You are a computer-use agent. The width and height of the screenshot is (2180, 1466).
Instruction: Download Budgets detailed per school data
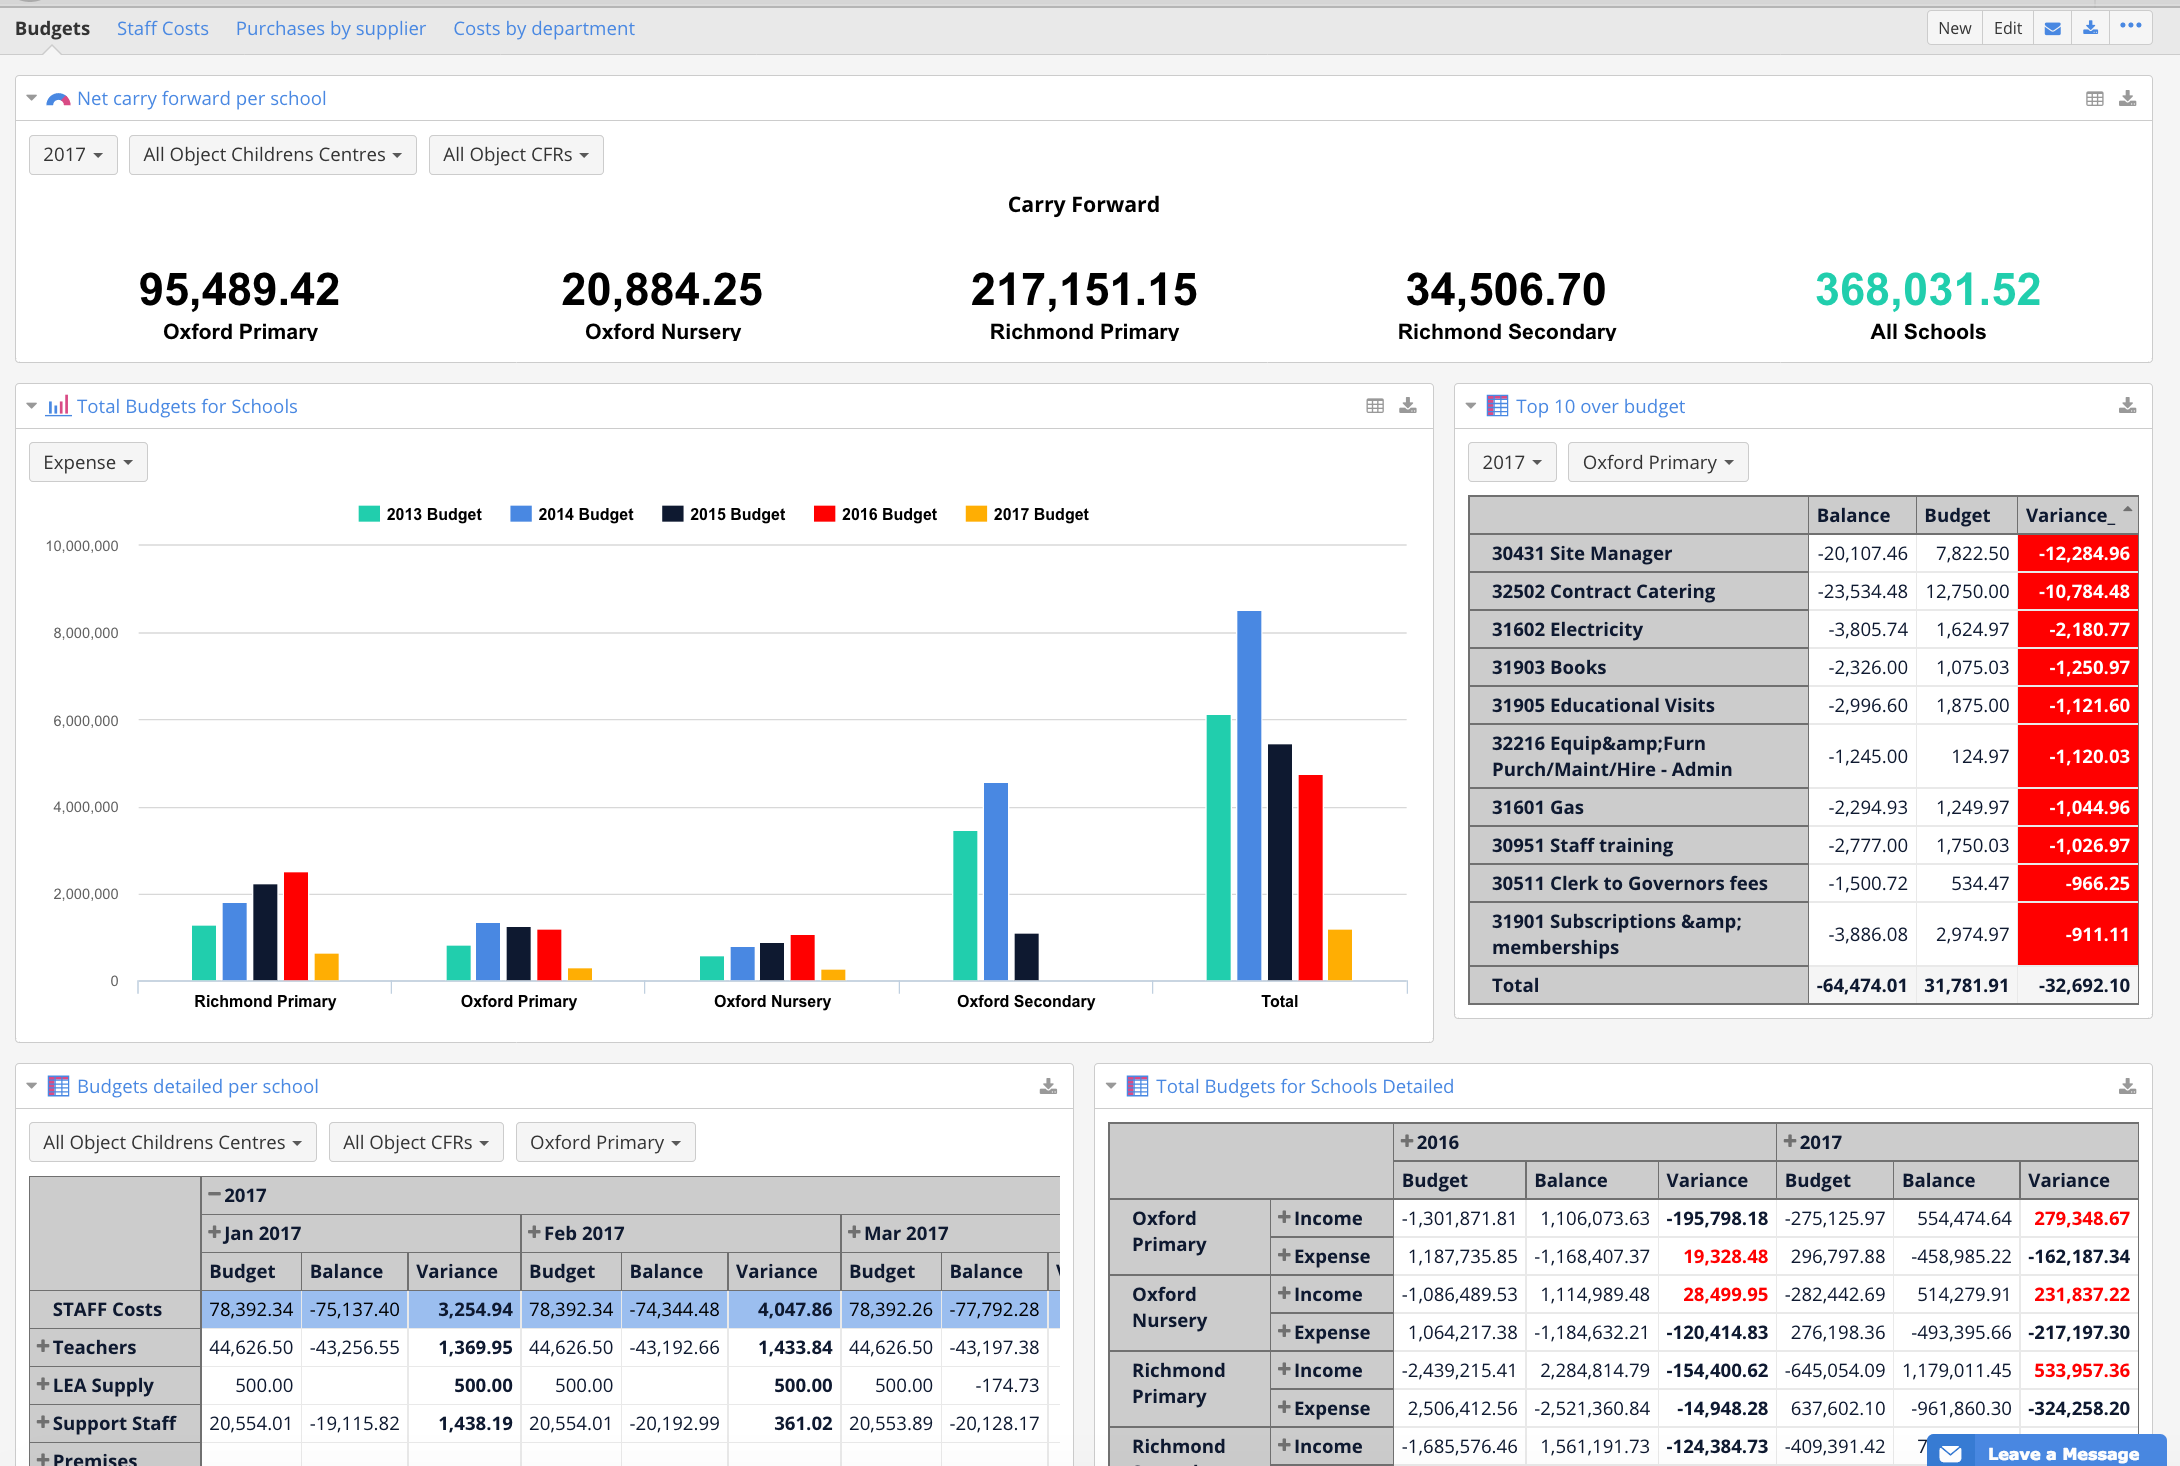(1048, 1086)
